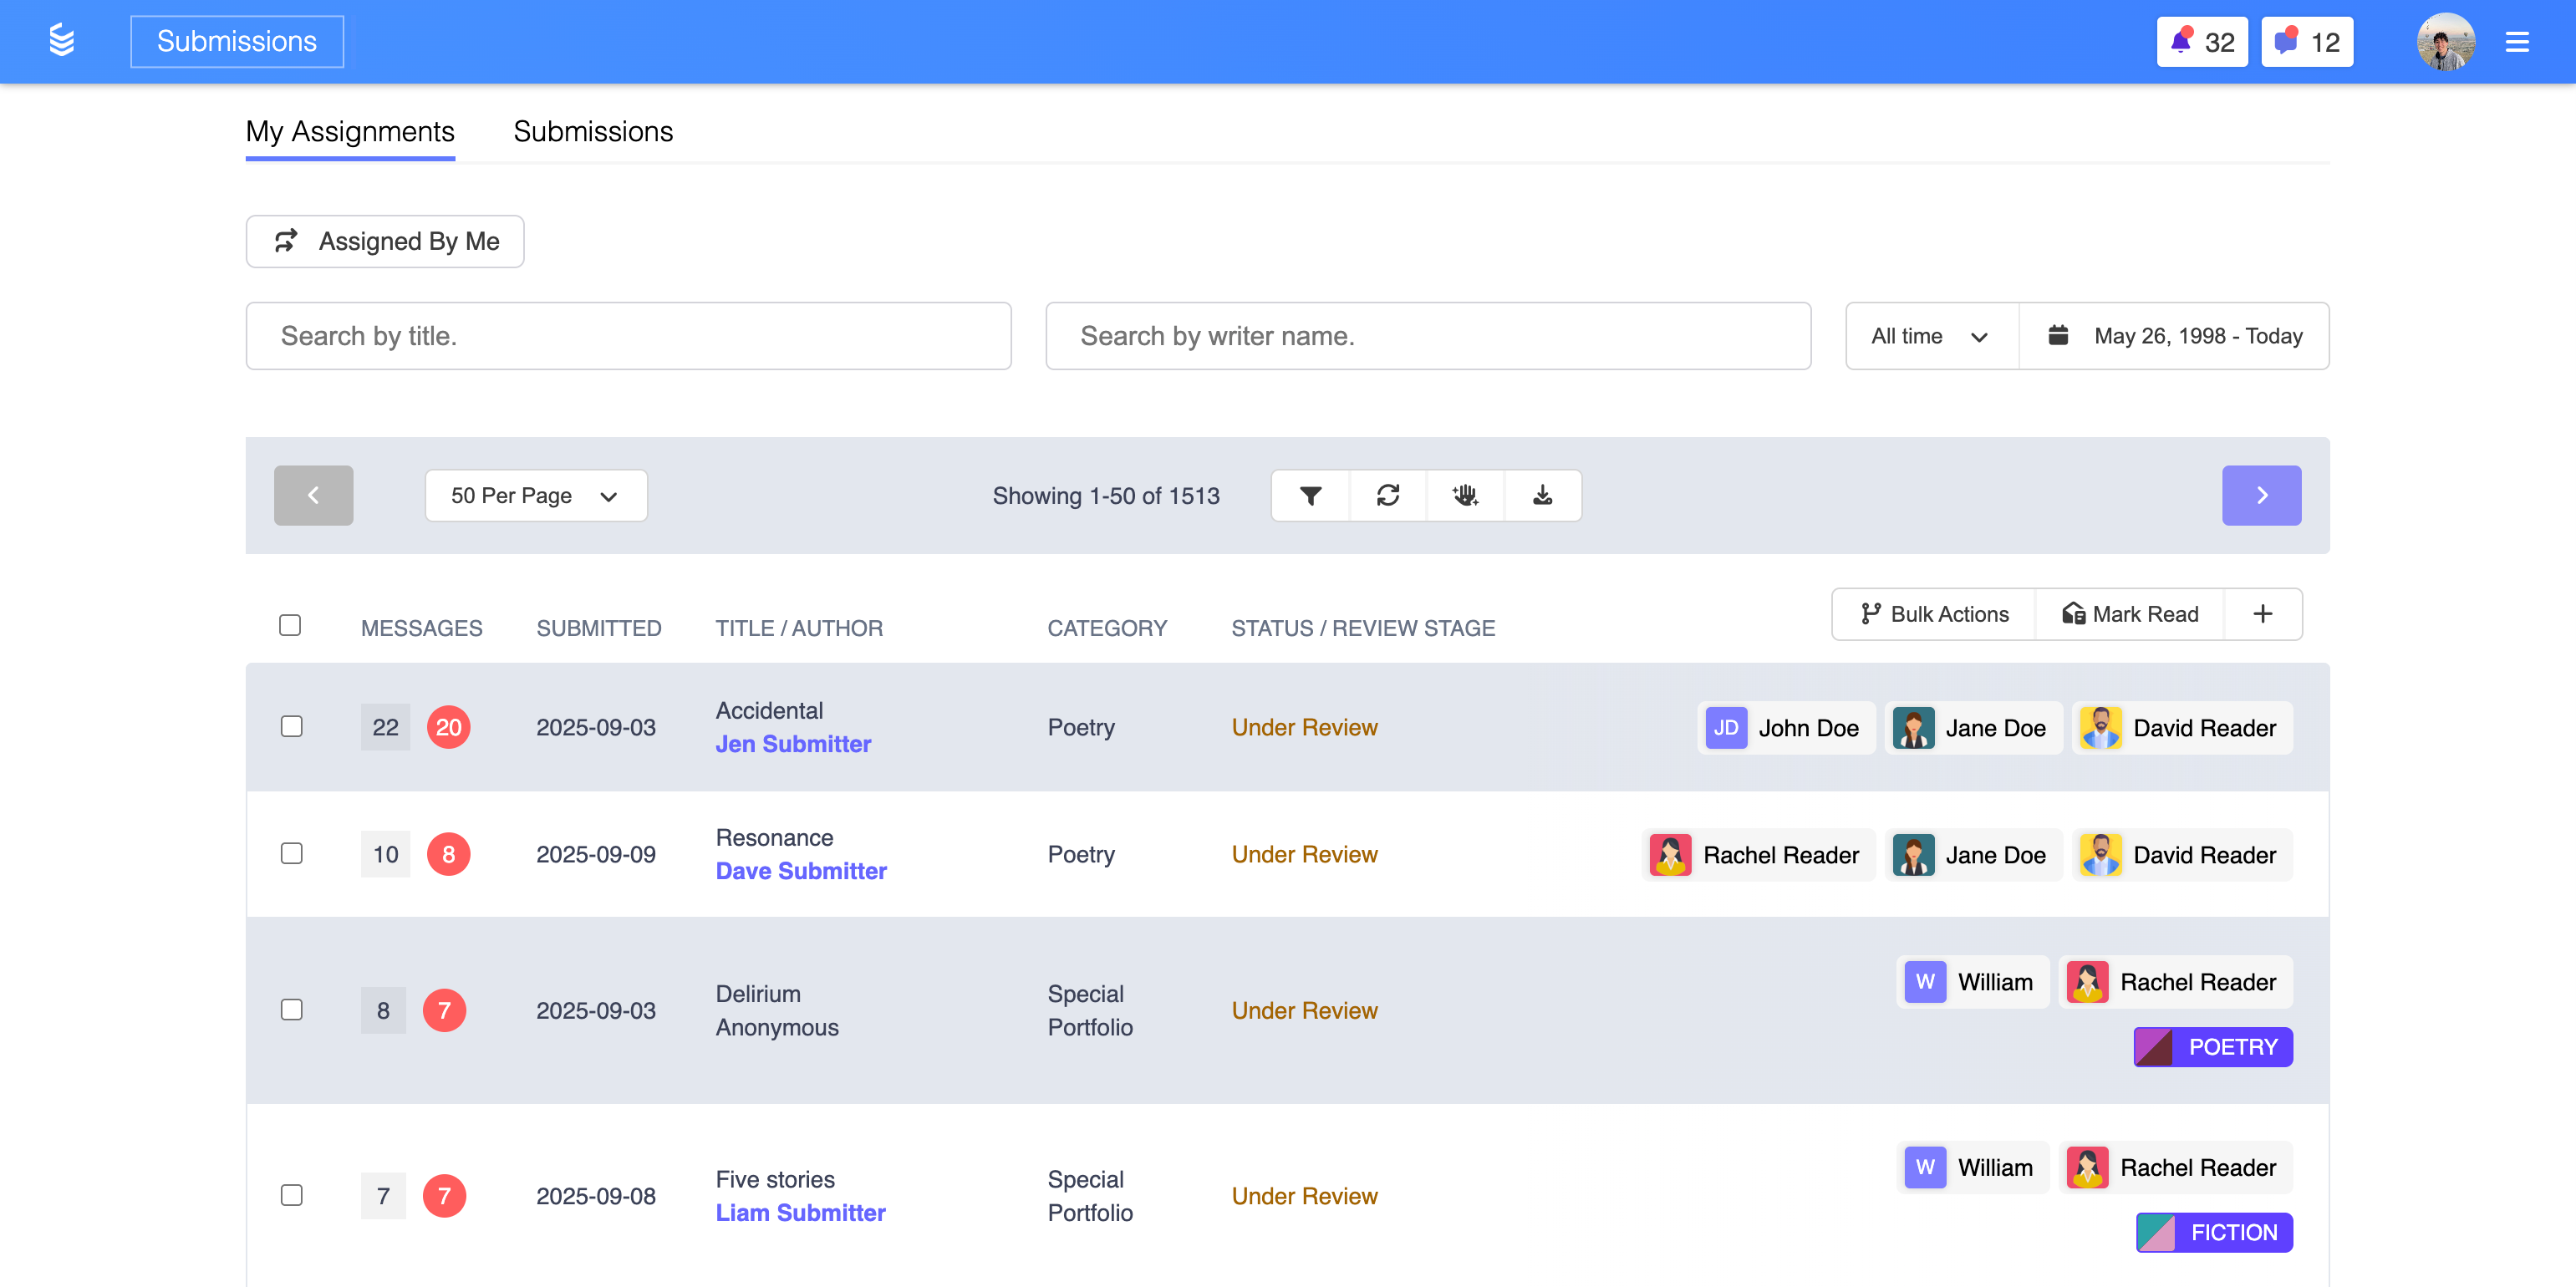Click the plus icon beside Mark Read
The image size is (2576, 1287).
point(2262,614)
